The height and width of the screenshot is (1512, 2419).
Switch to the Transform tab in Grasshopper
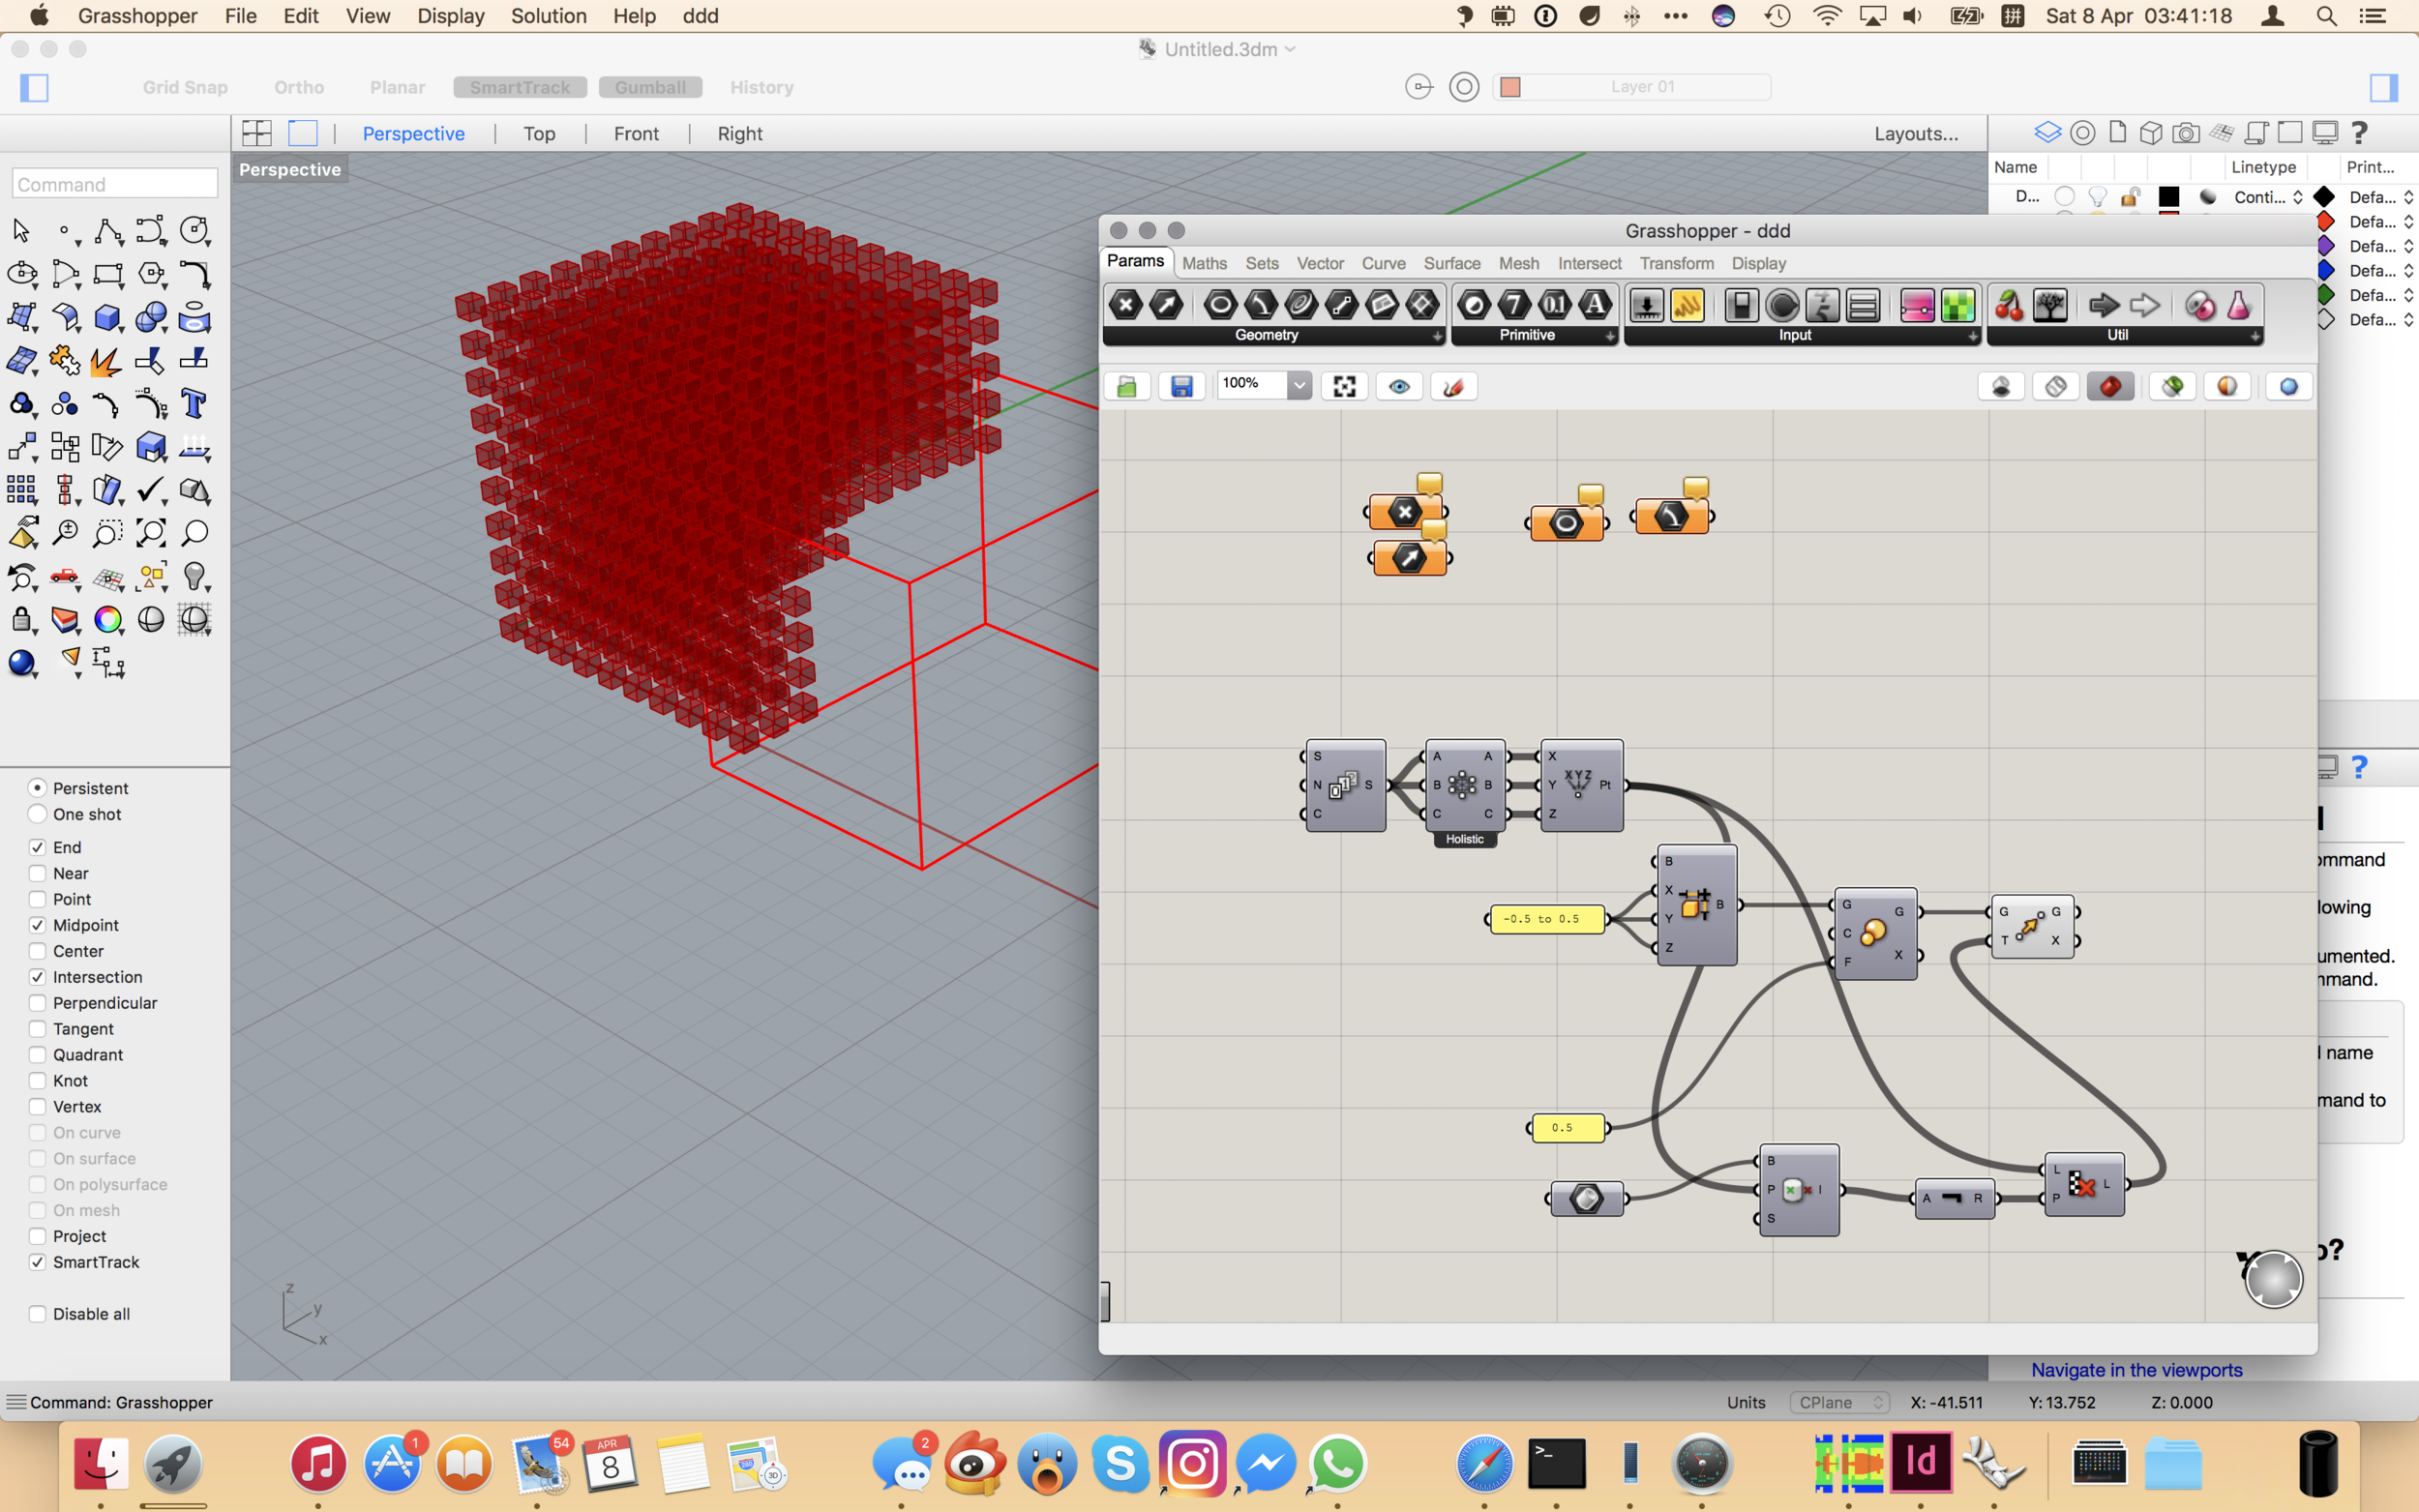point(1677,264)
